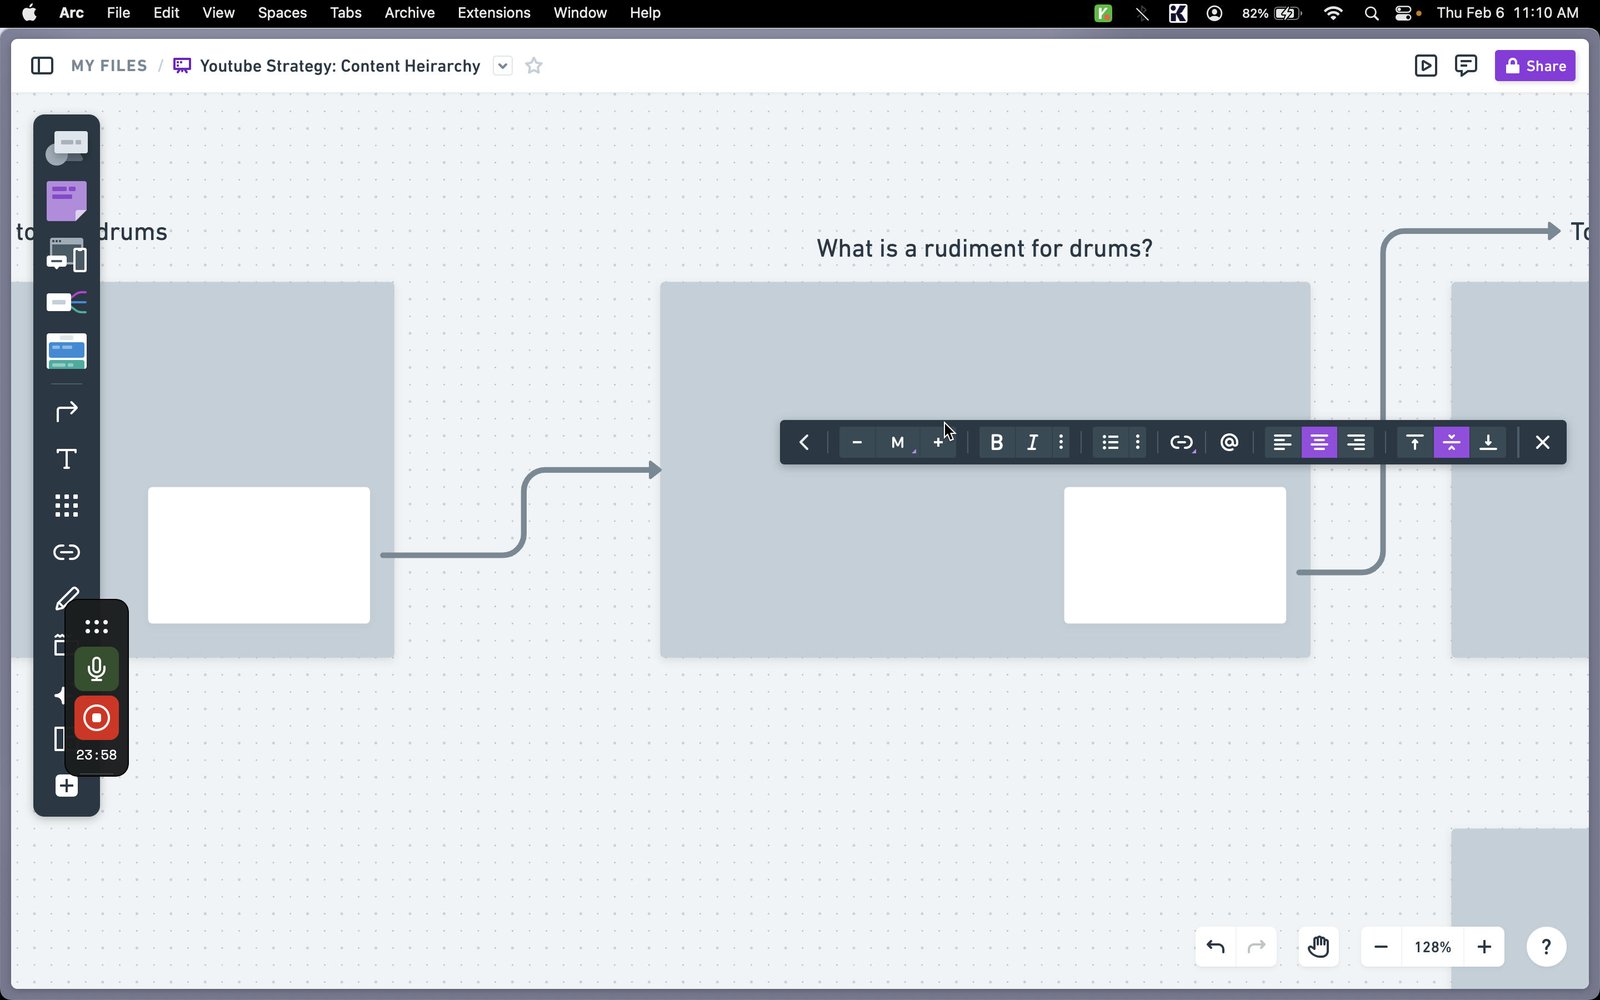Select the sticky note tool
The height and width of the screenshot is (1000, 1600).
coord(66,200)
